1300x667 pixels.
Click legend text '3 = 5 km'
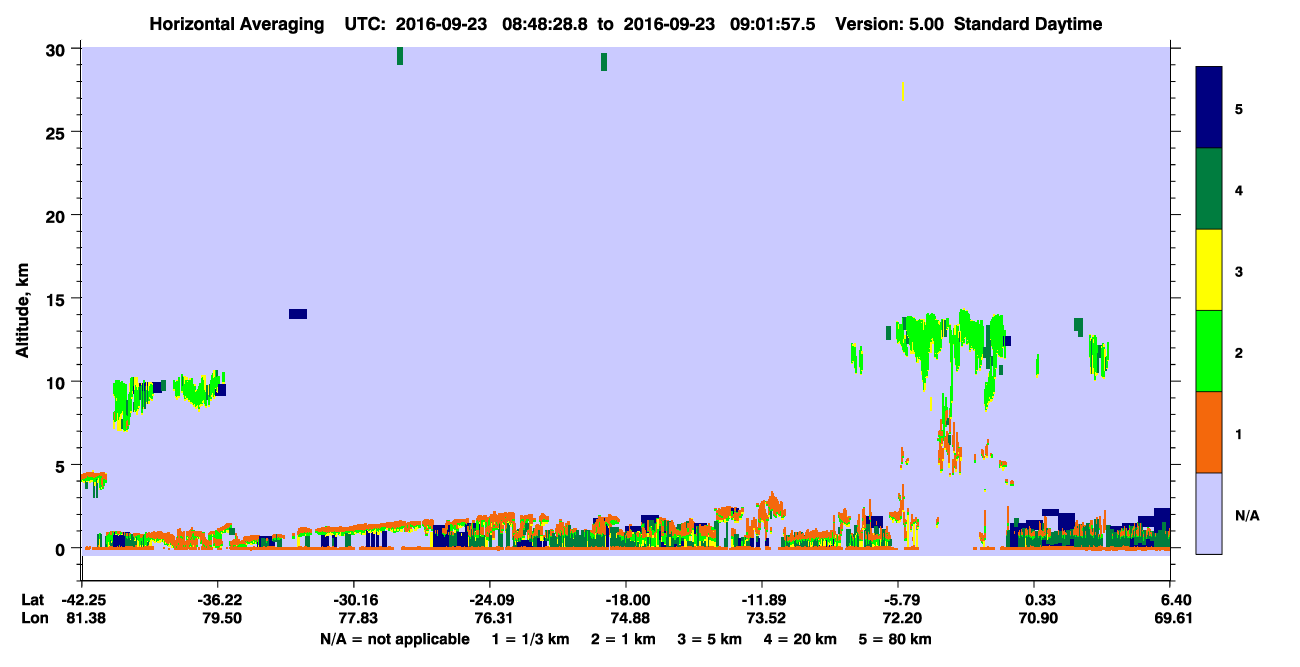(710, 639)
